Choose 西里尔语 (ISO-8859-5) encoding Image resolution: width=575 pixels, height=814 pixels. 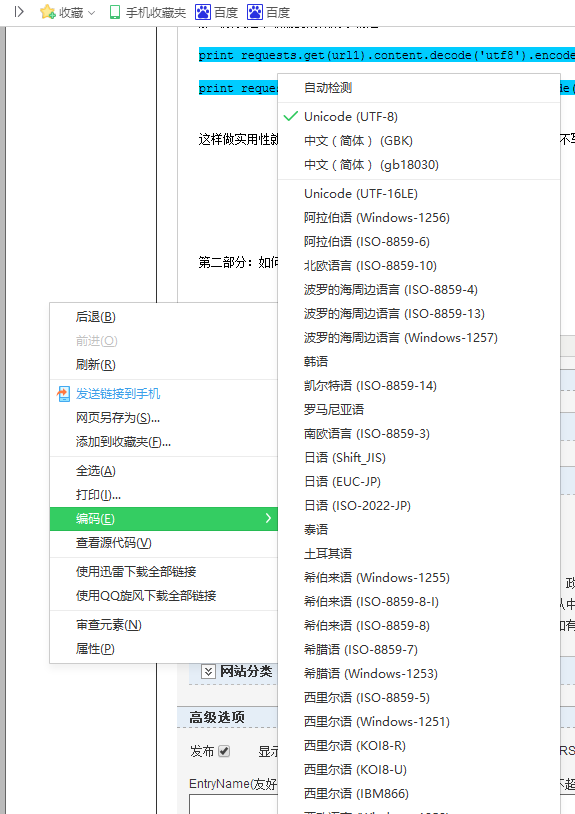419,697
